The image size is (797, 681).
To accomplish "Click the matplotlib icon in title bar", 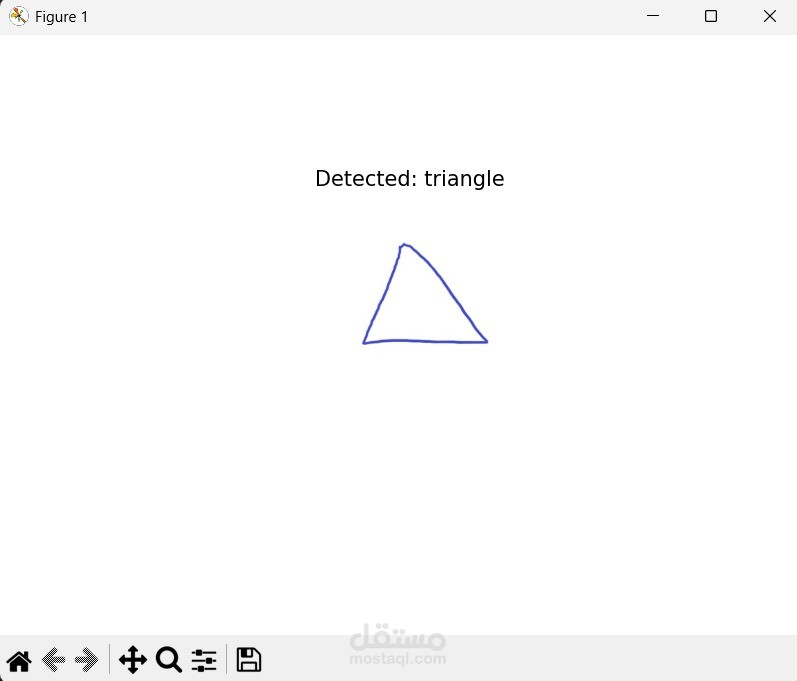I will point(18,16).
